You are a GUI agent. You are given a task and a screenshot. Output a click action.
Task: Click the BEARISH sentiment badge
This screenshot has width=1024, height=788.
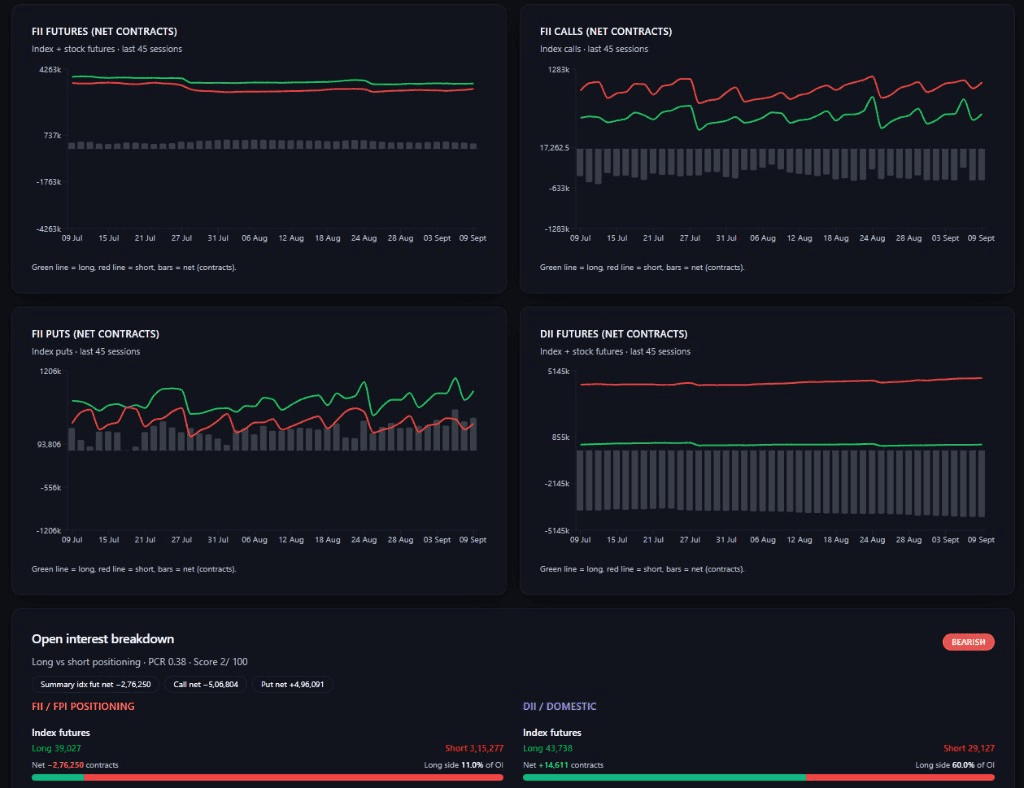[x=968, y=642]
